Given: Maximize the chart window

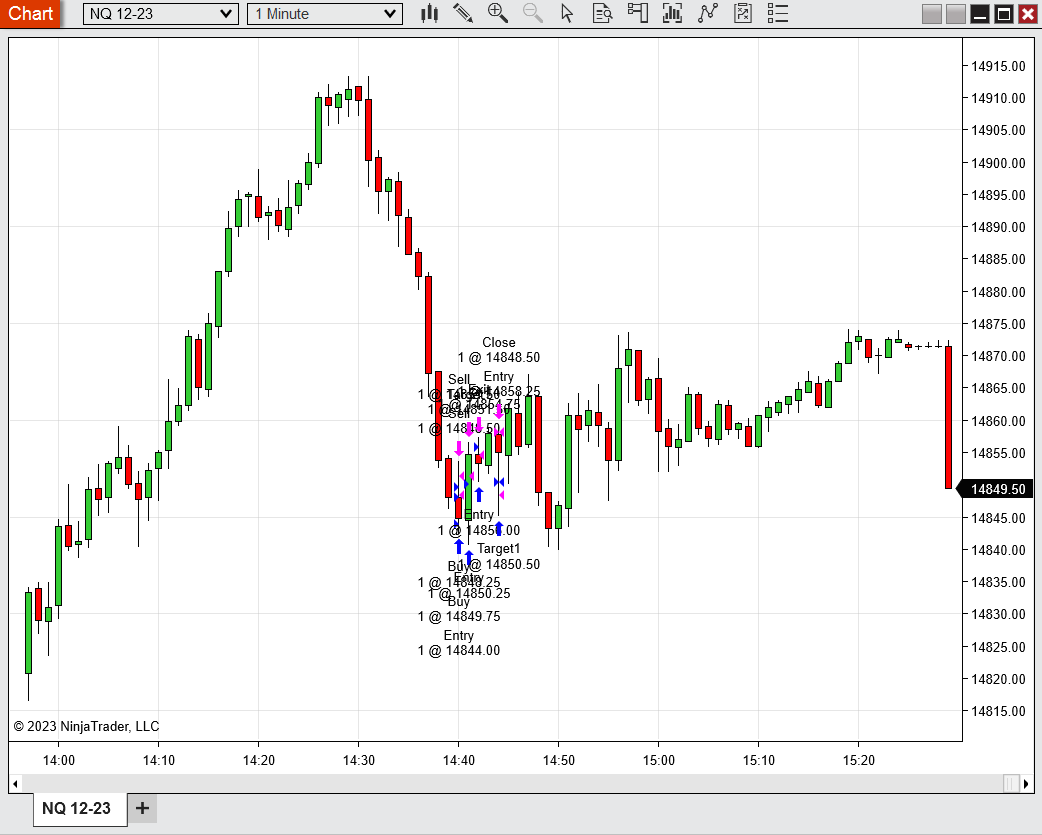Looking at the screenshot, I should pyautogui.click(x=1004, y=14).
